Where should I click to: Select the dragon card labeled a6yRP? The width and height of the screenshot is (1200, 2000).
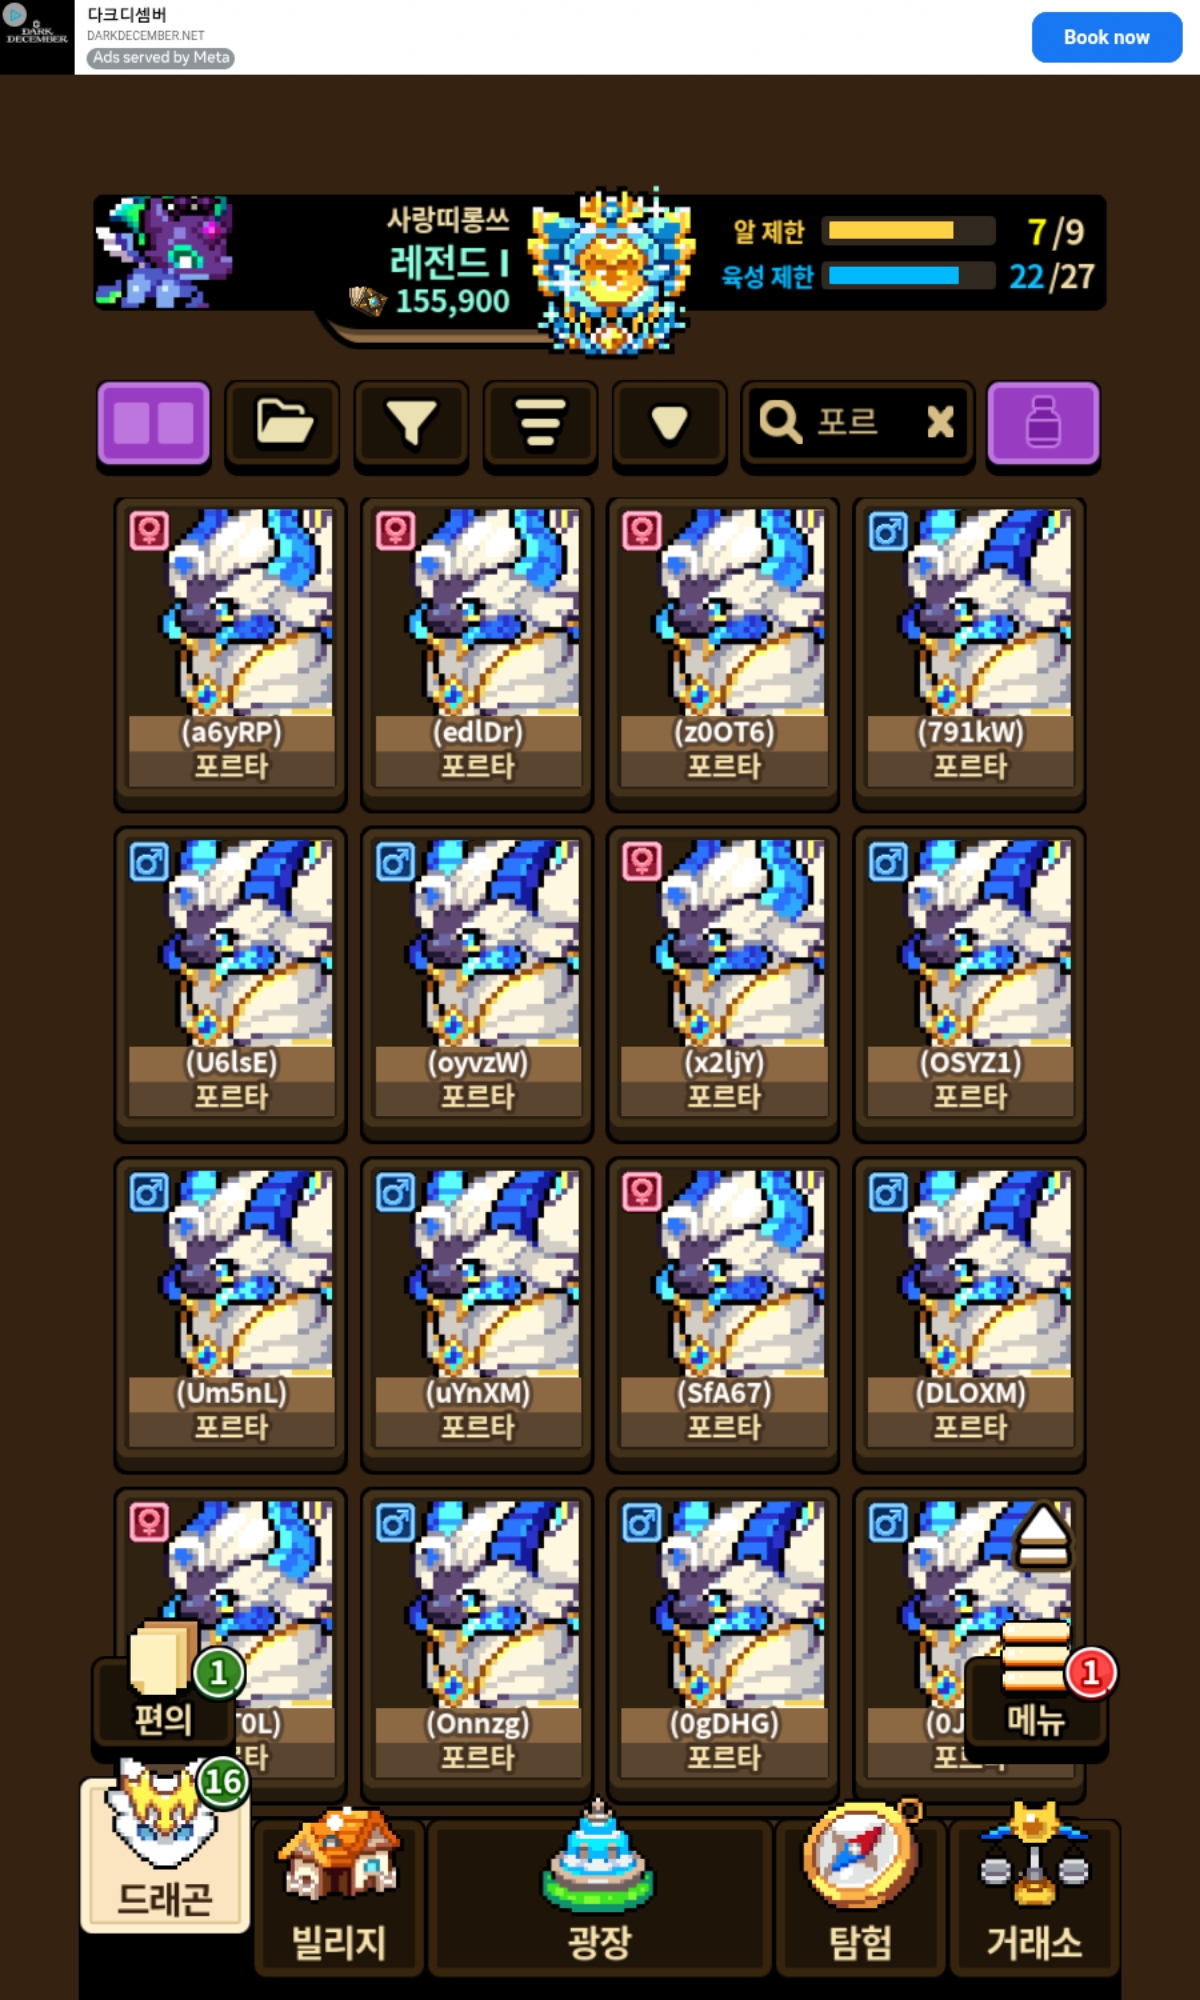click(231, 653)
